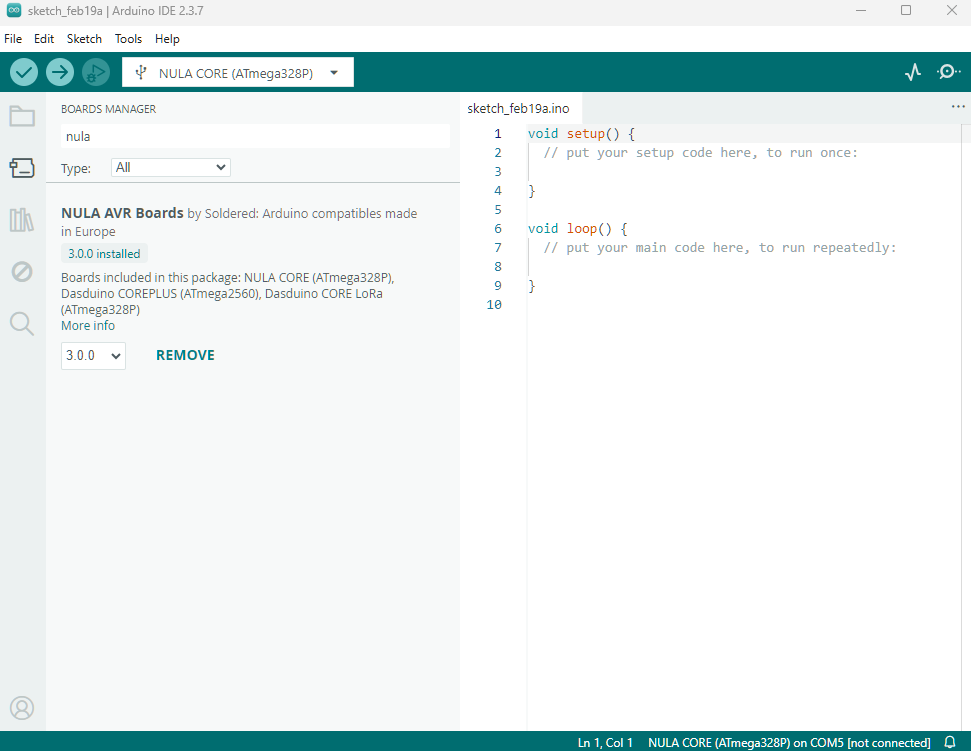Image resolution: width=971 pixels, height=751 pixels.
Task: Open the Debug sidebar panel
Action: tap(22, 271)
